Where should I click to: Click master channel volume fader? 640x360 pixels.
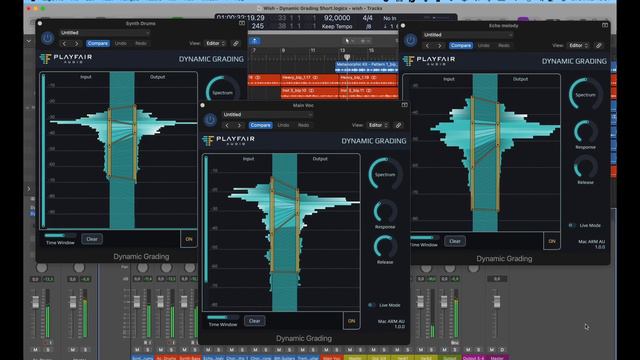point(496,301)
